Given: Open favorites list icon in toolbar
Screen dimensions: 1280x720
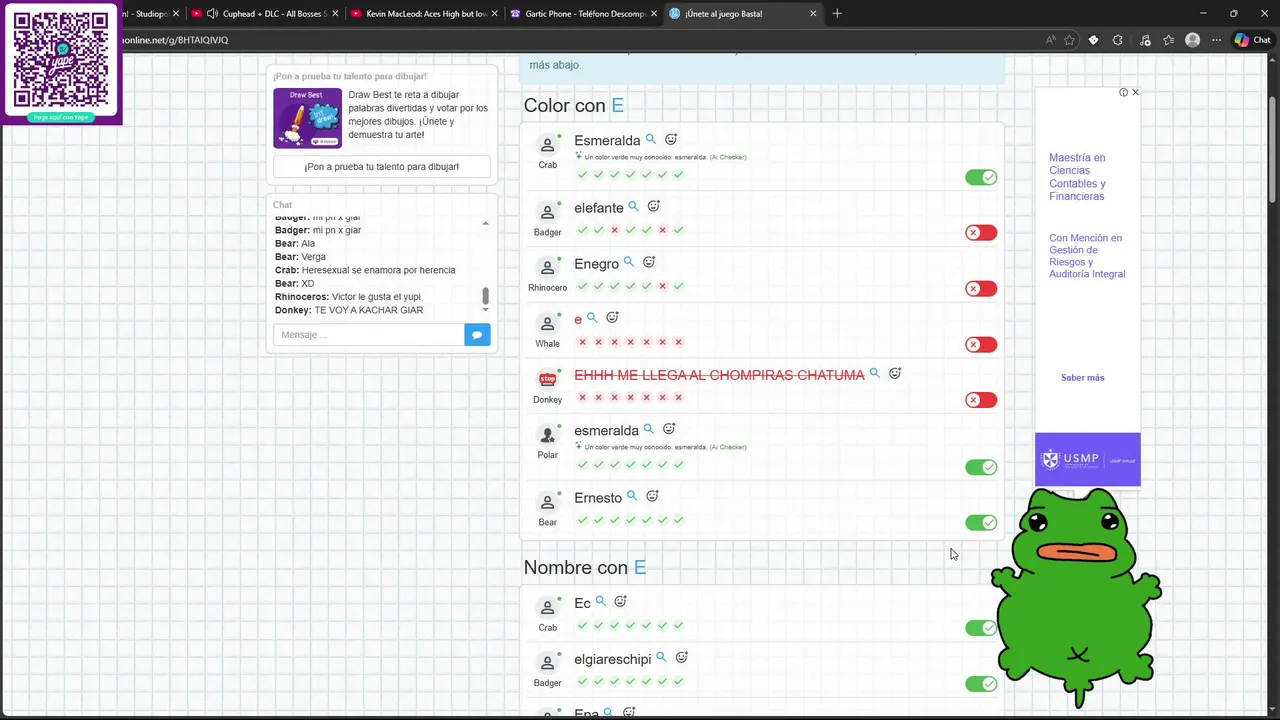Looking at the screenshot, I should [1168, 40].
